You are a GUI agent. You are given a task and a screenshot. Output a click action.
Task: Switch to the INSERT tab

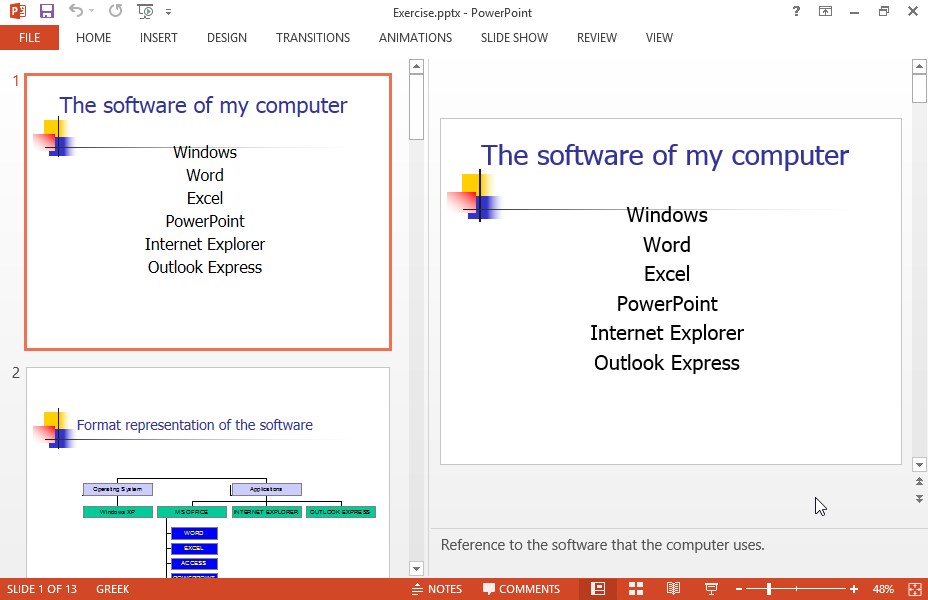tap(159, 38)
